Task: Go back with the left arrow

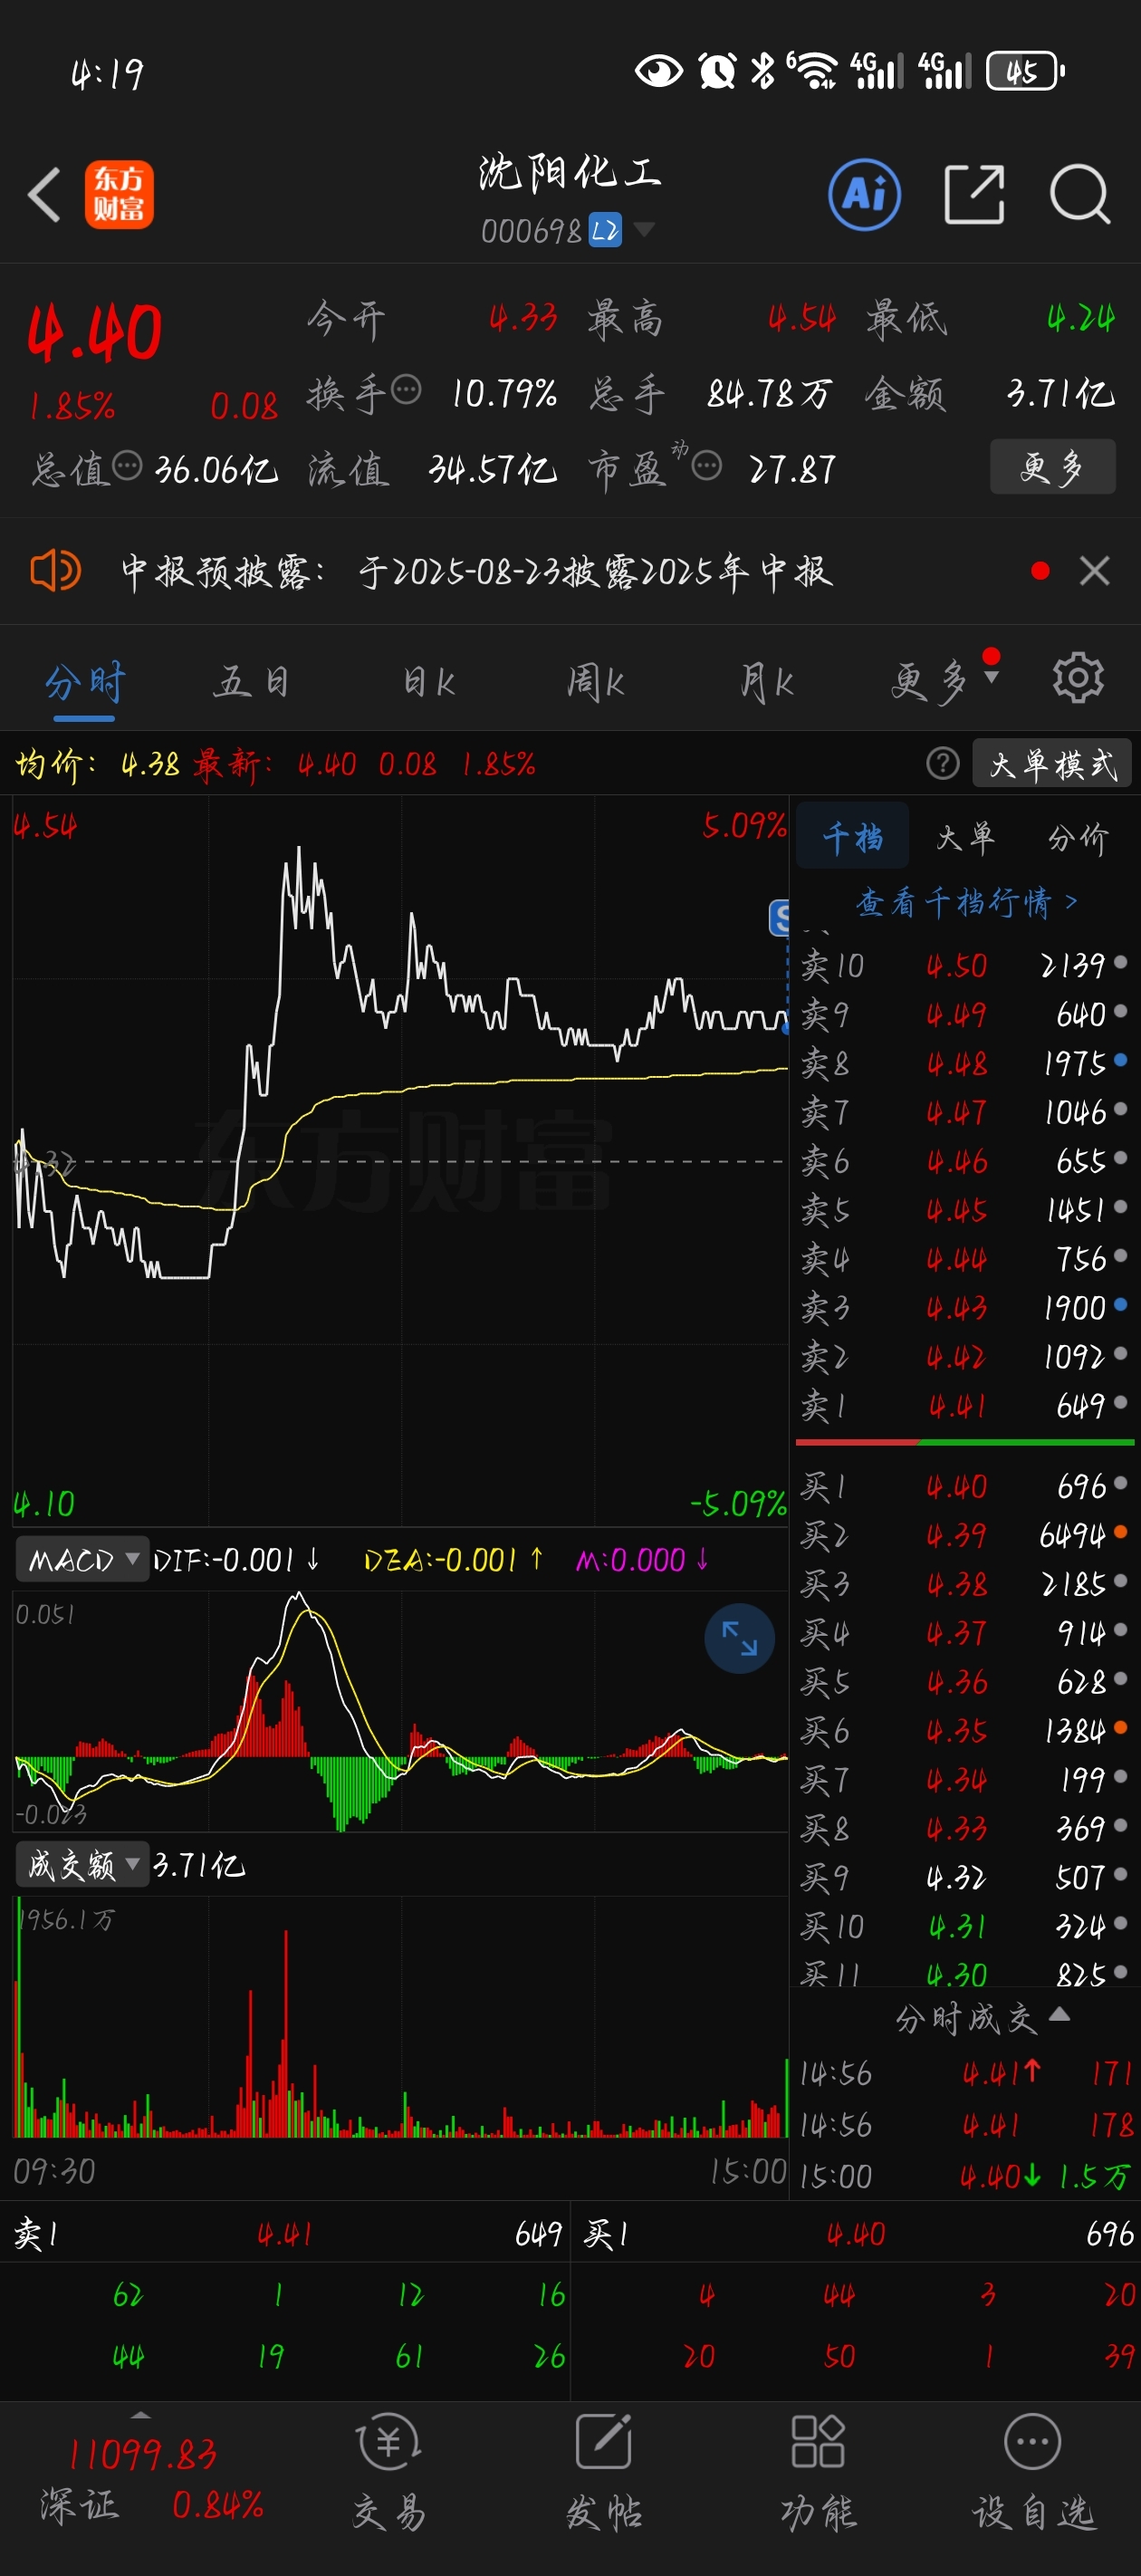Action: (44, 194)
